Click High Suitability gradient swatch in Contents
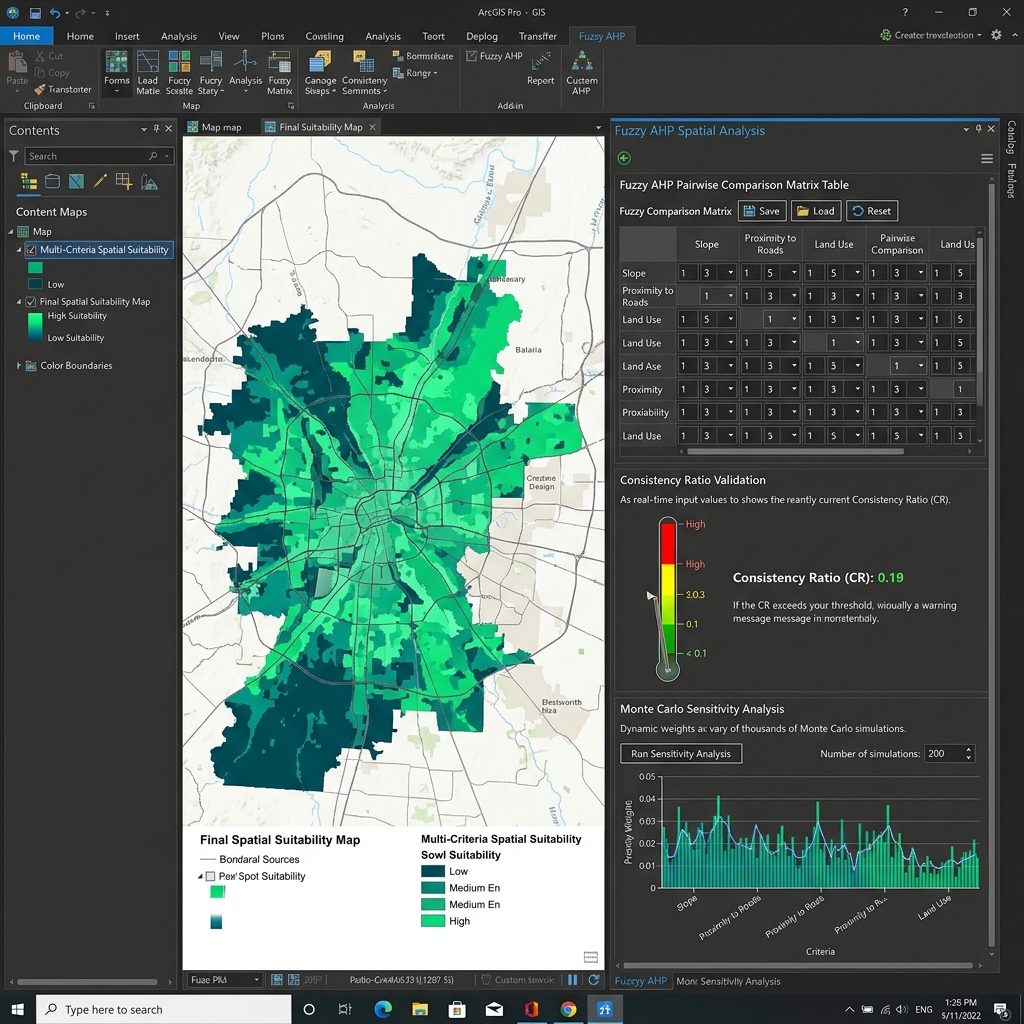 [35, 326]
